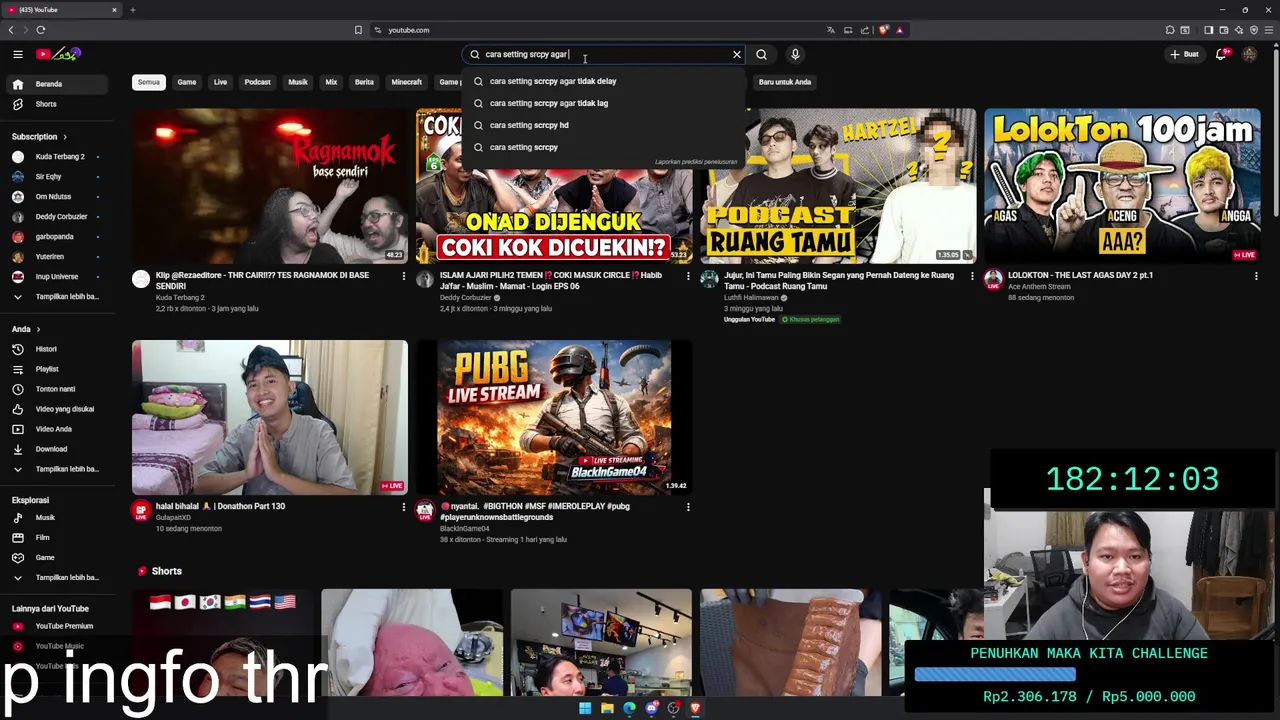Open PUBG Live Stream thumbnail
This screenshot has height=720, width=1280.
[554, 417]
